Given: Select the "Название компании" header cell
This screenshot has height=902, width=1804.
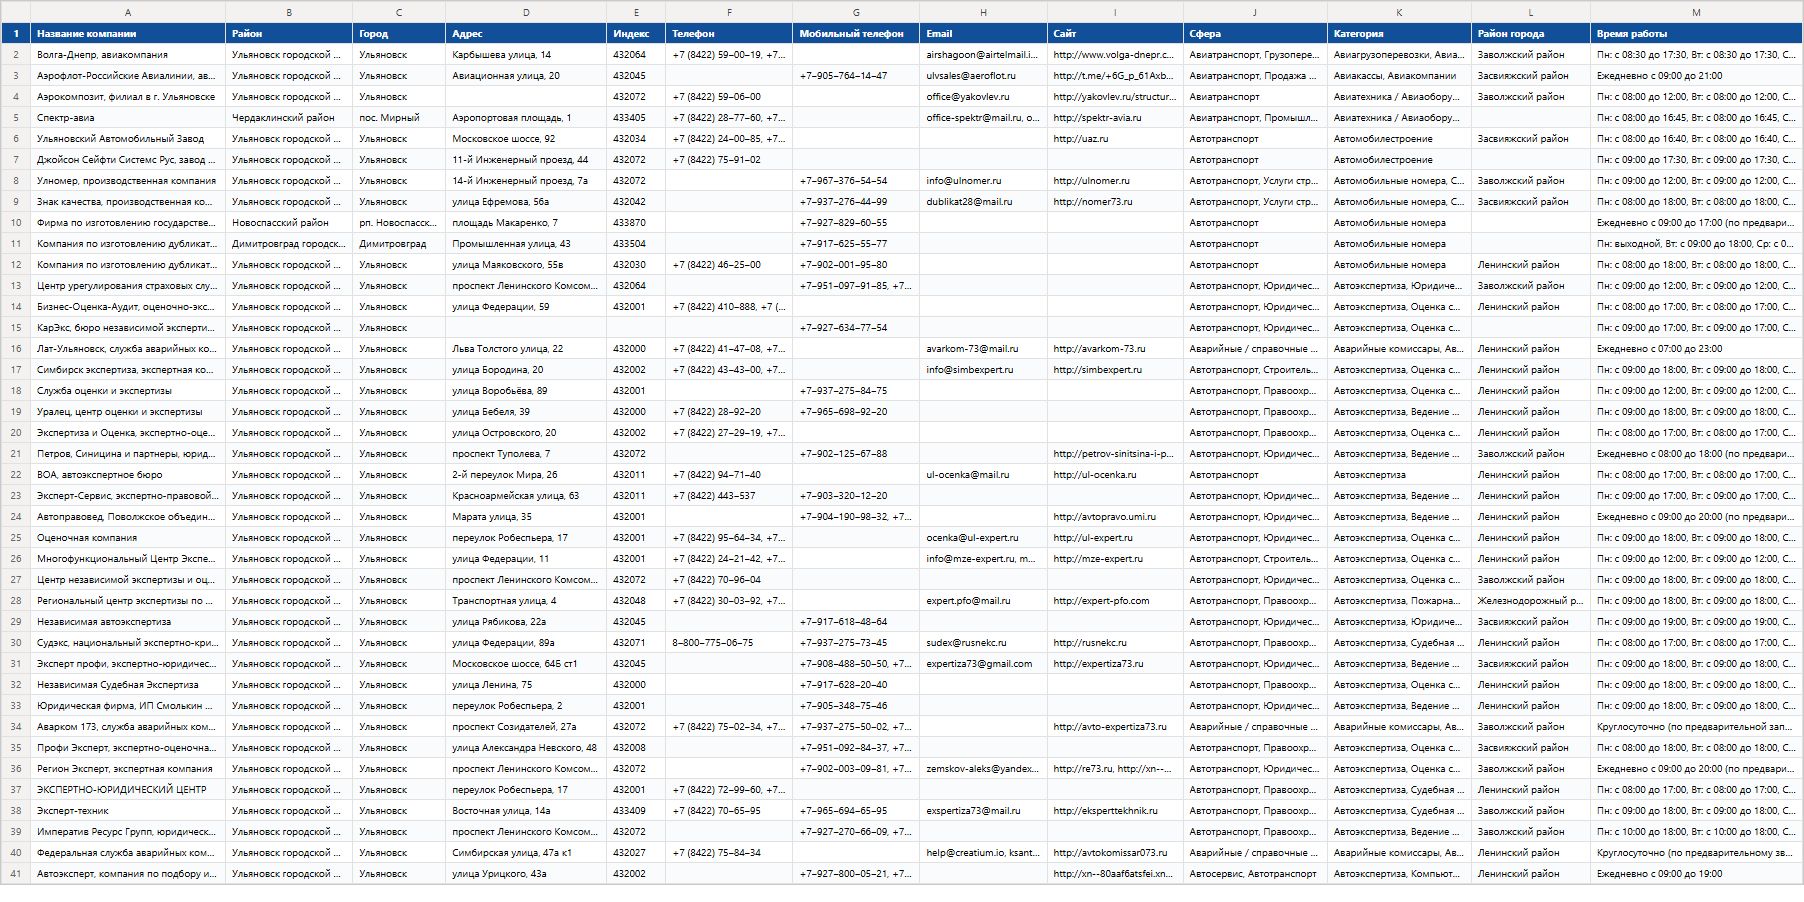Looking at the screenshot, I should (x=128, y=33).
